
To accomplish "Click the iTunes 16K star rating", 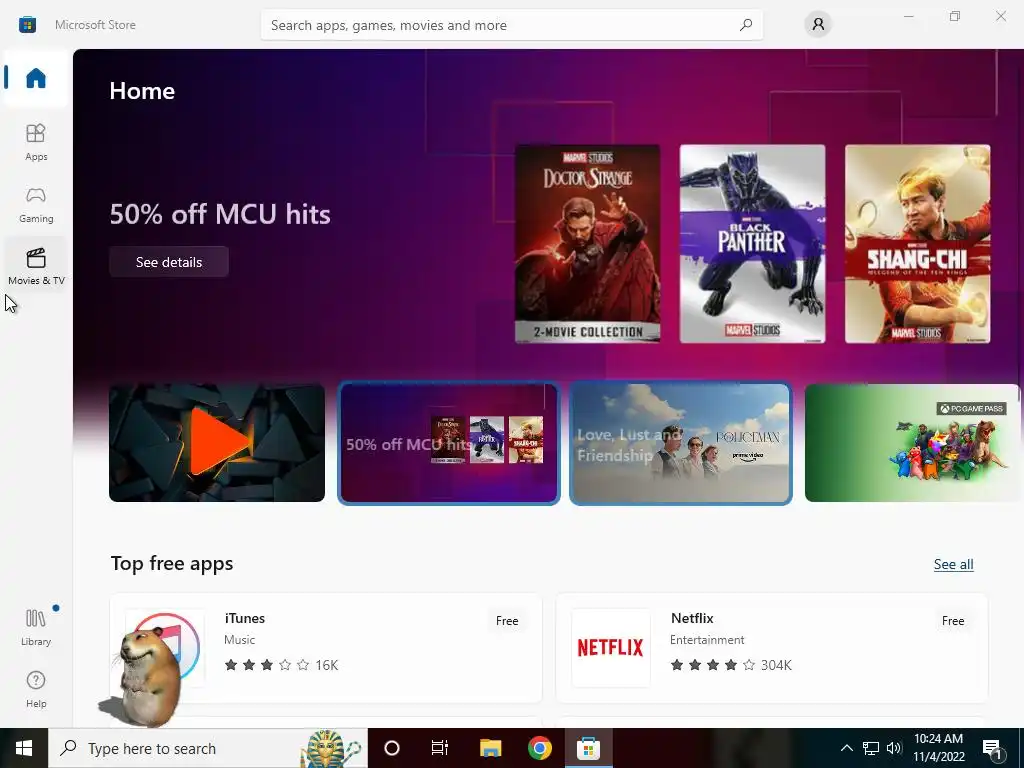I will 281,665.
